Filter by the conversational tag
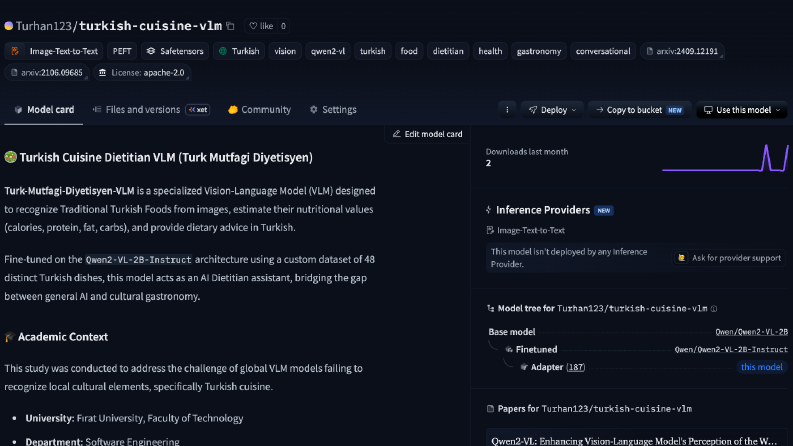The image size is (793, 446). (x=603, y=51)
